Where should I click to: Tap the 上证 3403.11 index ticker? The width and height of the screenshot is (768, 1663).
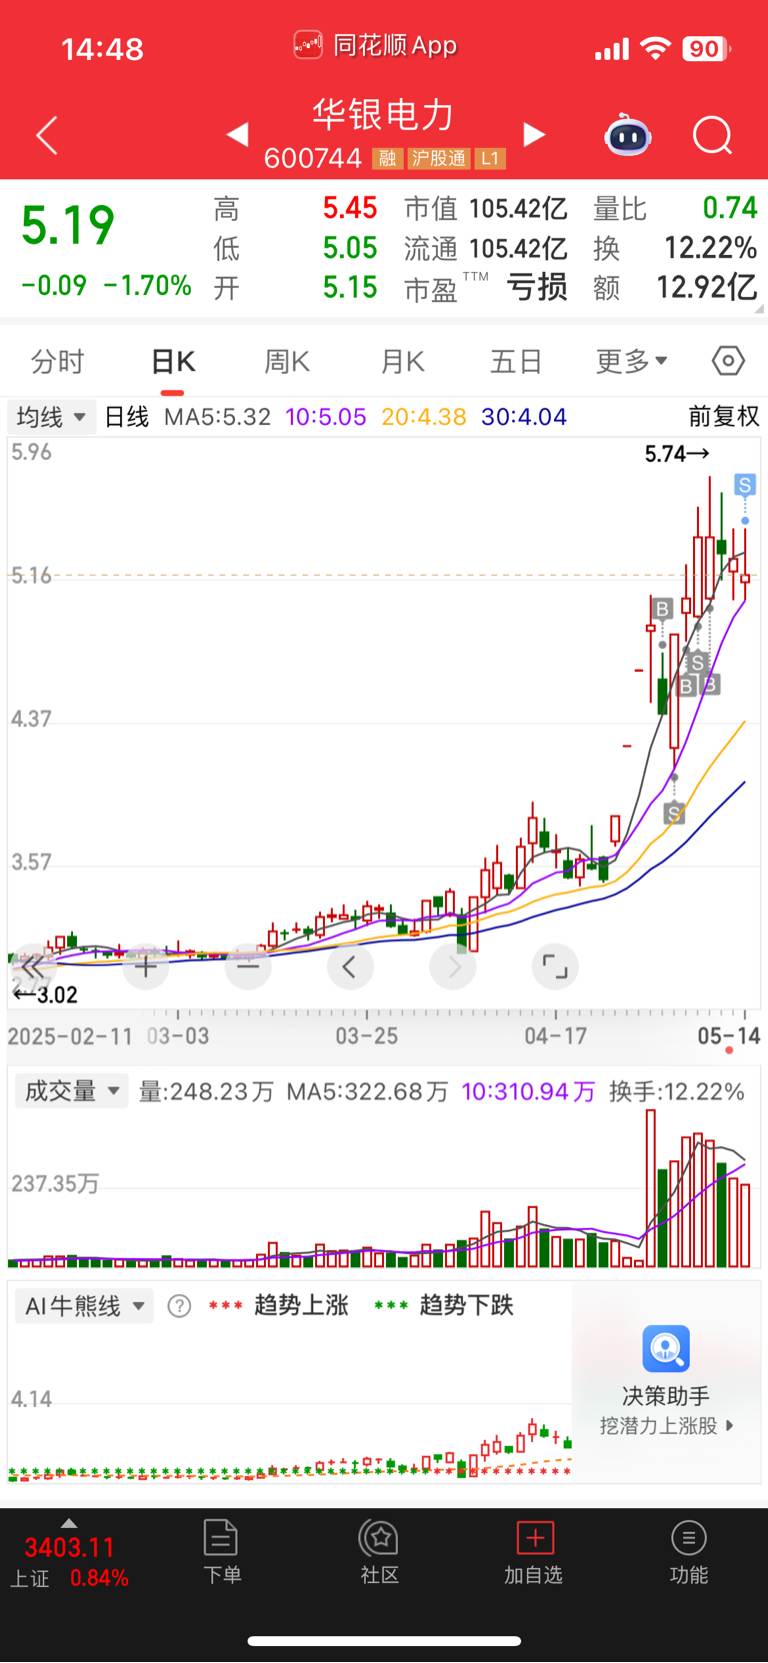coord(69,1562)
